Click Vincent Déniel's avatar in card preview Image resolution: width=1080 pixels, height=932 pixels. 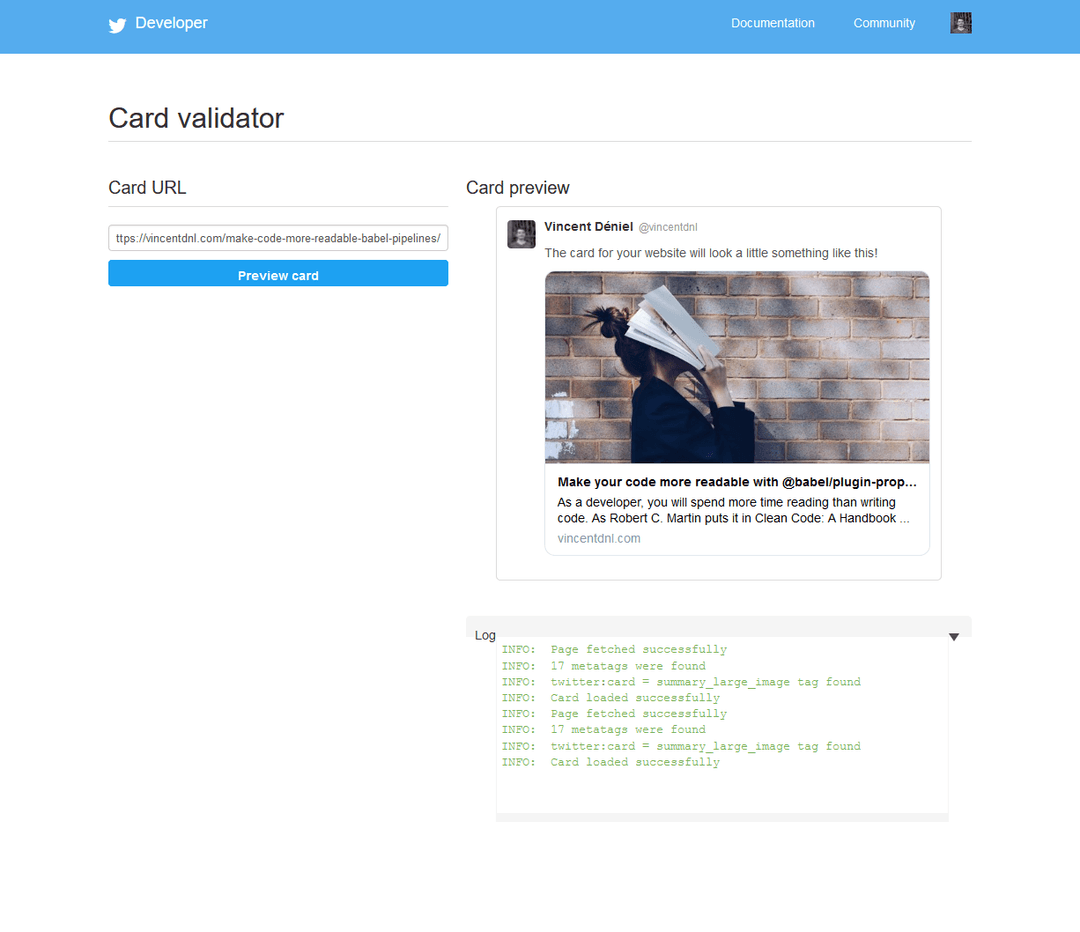click(521, 234)
